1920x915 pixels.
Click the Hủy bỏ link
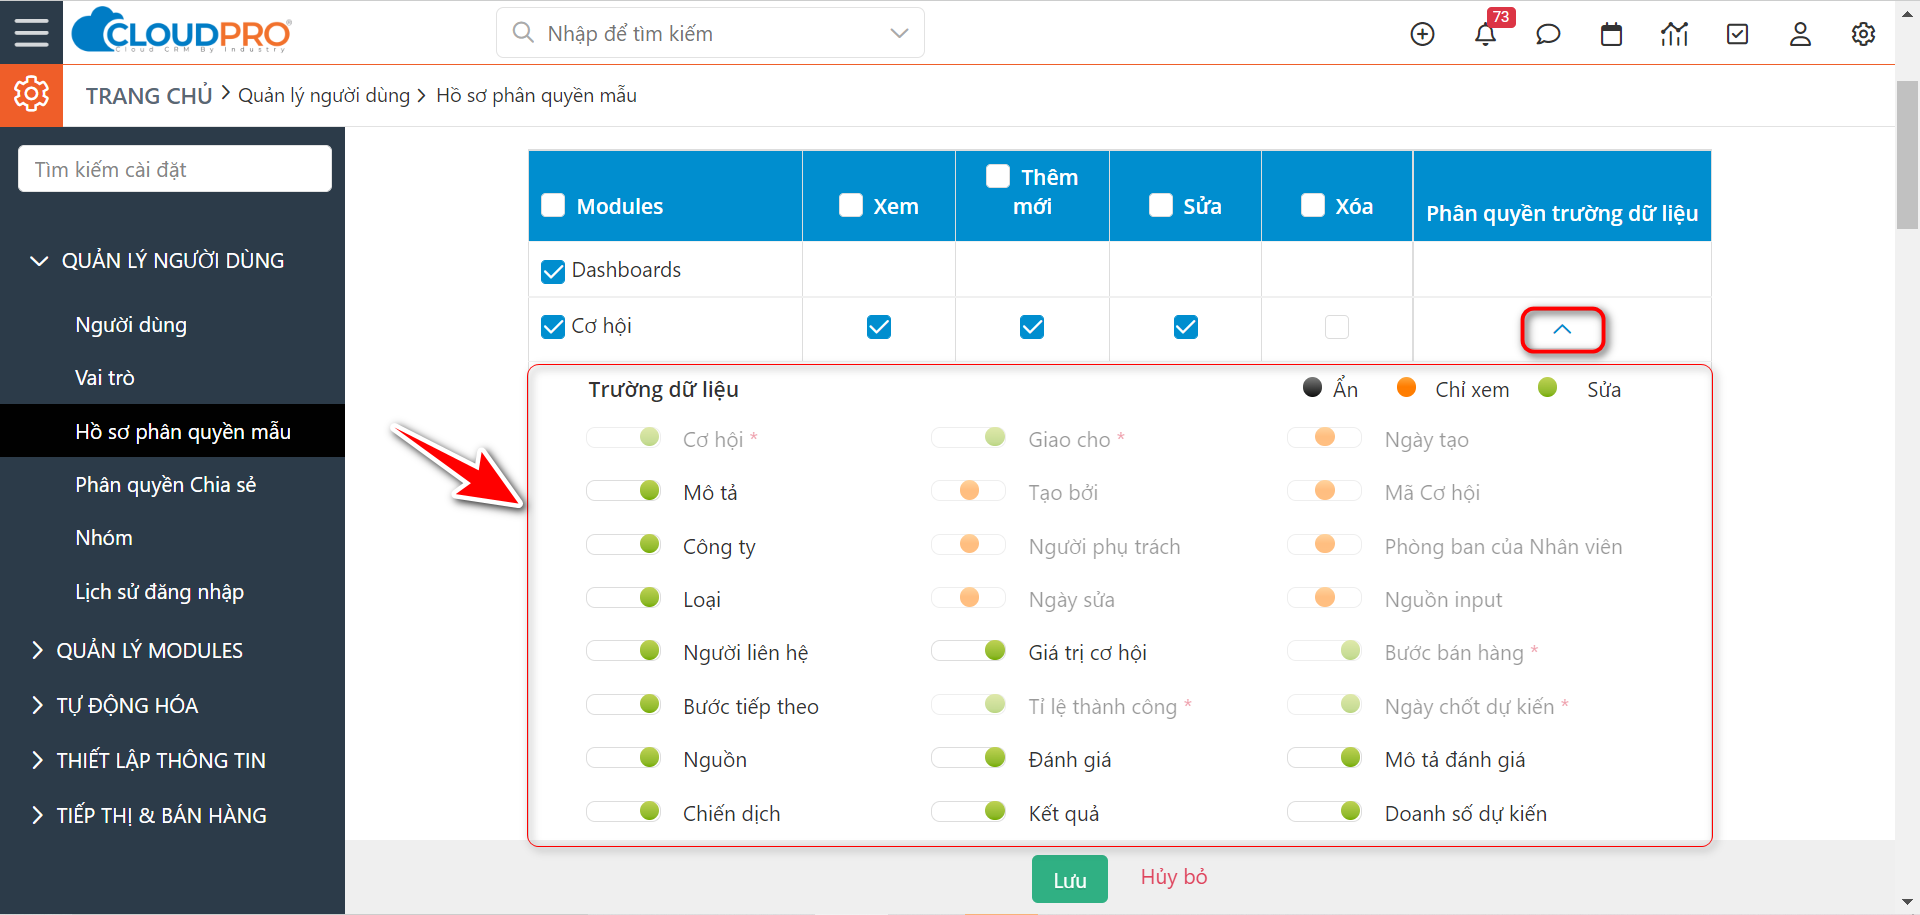tap(1174, 877)
